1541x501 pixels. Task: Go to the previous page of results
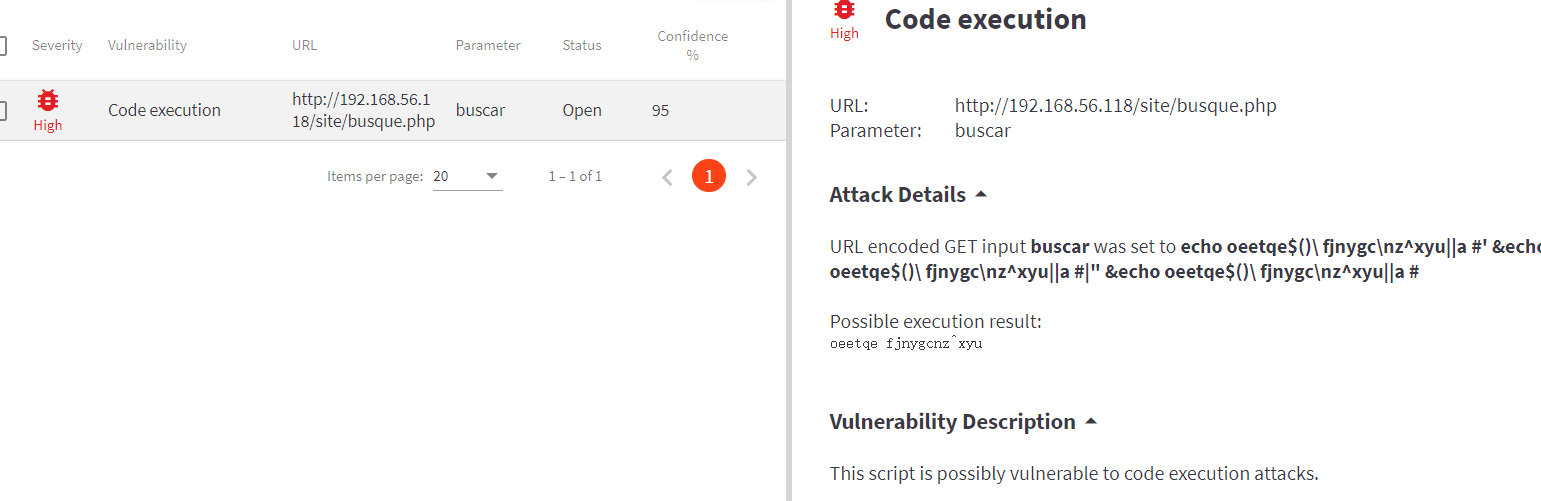pos(667,177)
